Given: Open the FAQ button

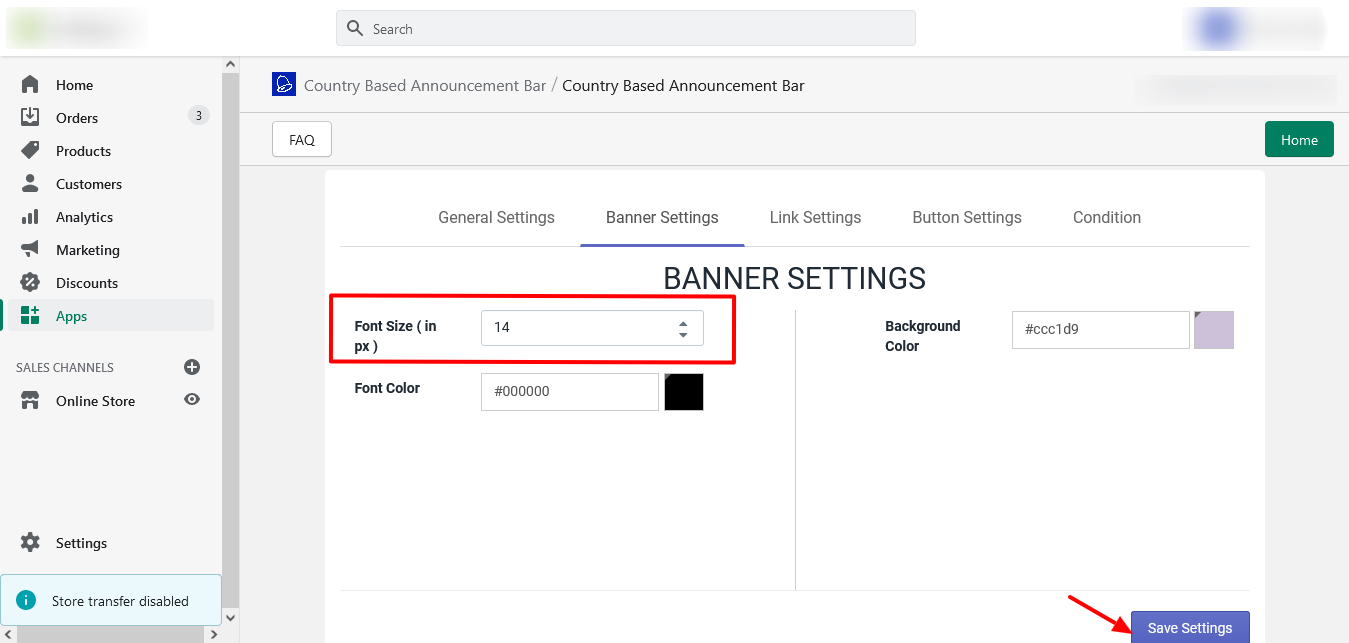Looking at the screenshot, I should point(302,140).
